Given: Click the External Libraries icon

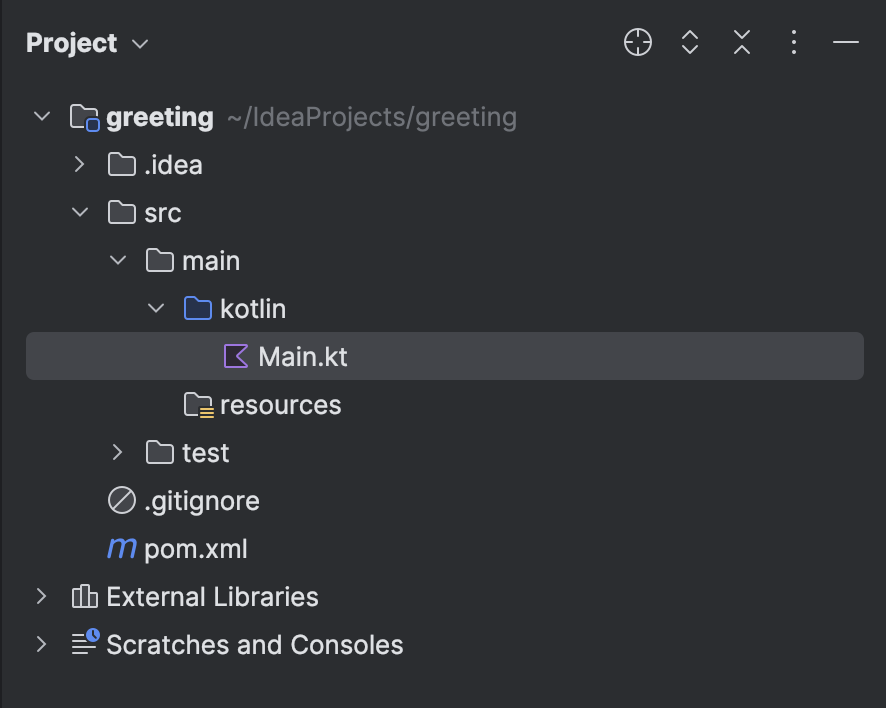Looking at the screenshot, I should [84, 597].
